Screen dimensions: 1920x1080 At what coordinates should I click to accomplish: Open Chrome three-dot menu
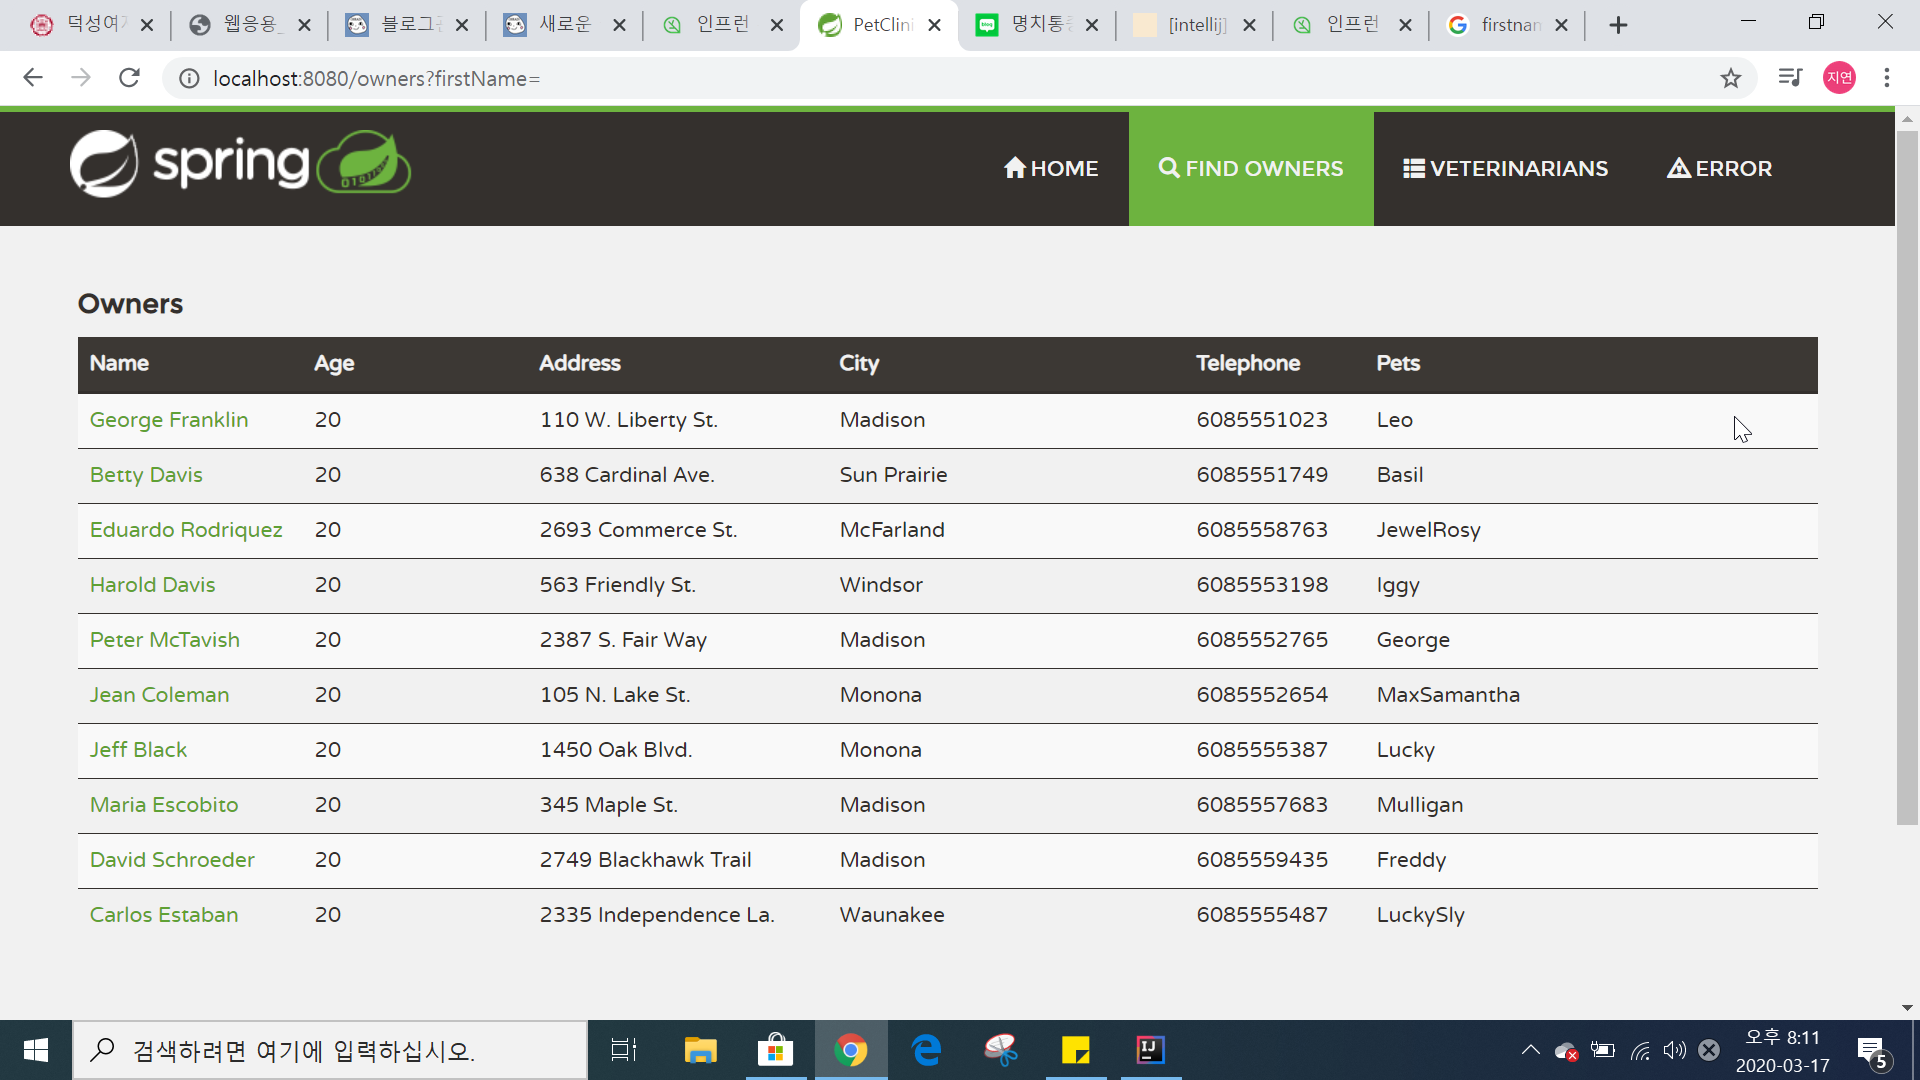tap(1887, 78)
